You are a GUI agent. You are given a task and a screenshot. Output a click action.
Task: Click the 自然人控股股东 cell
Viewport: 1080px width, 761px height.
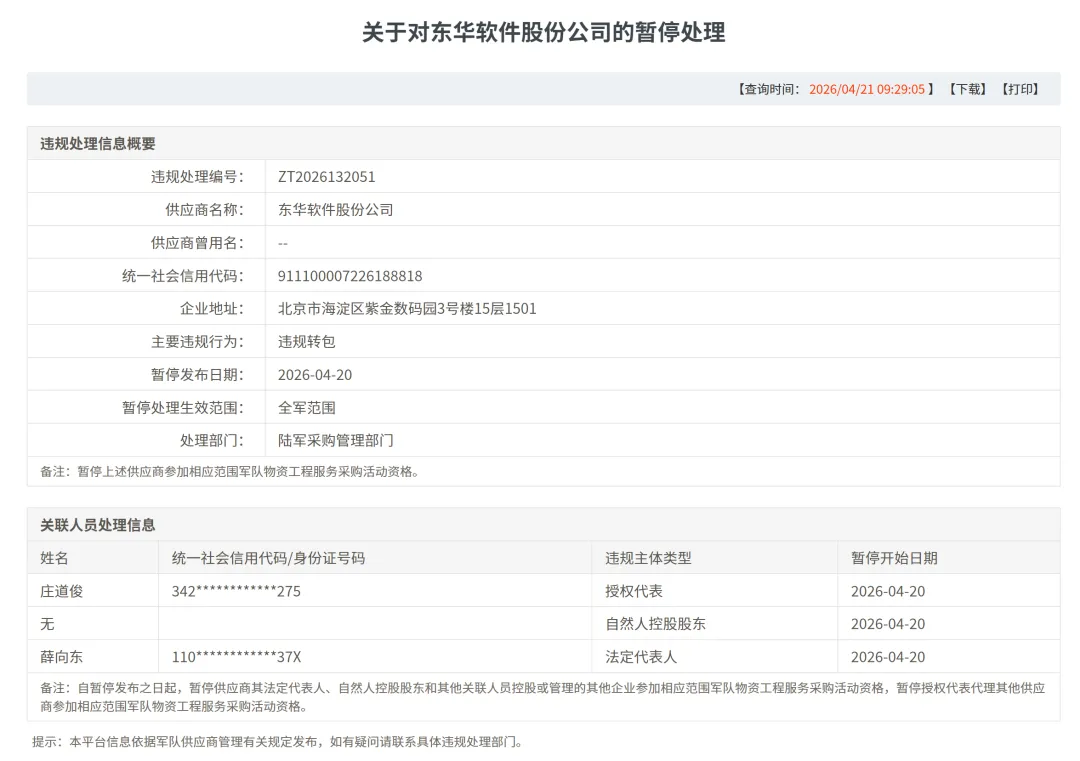[656, 625]
